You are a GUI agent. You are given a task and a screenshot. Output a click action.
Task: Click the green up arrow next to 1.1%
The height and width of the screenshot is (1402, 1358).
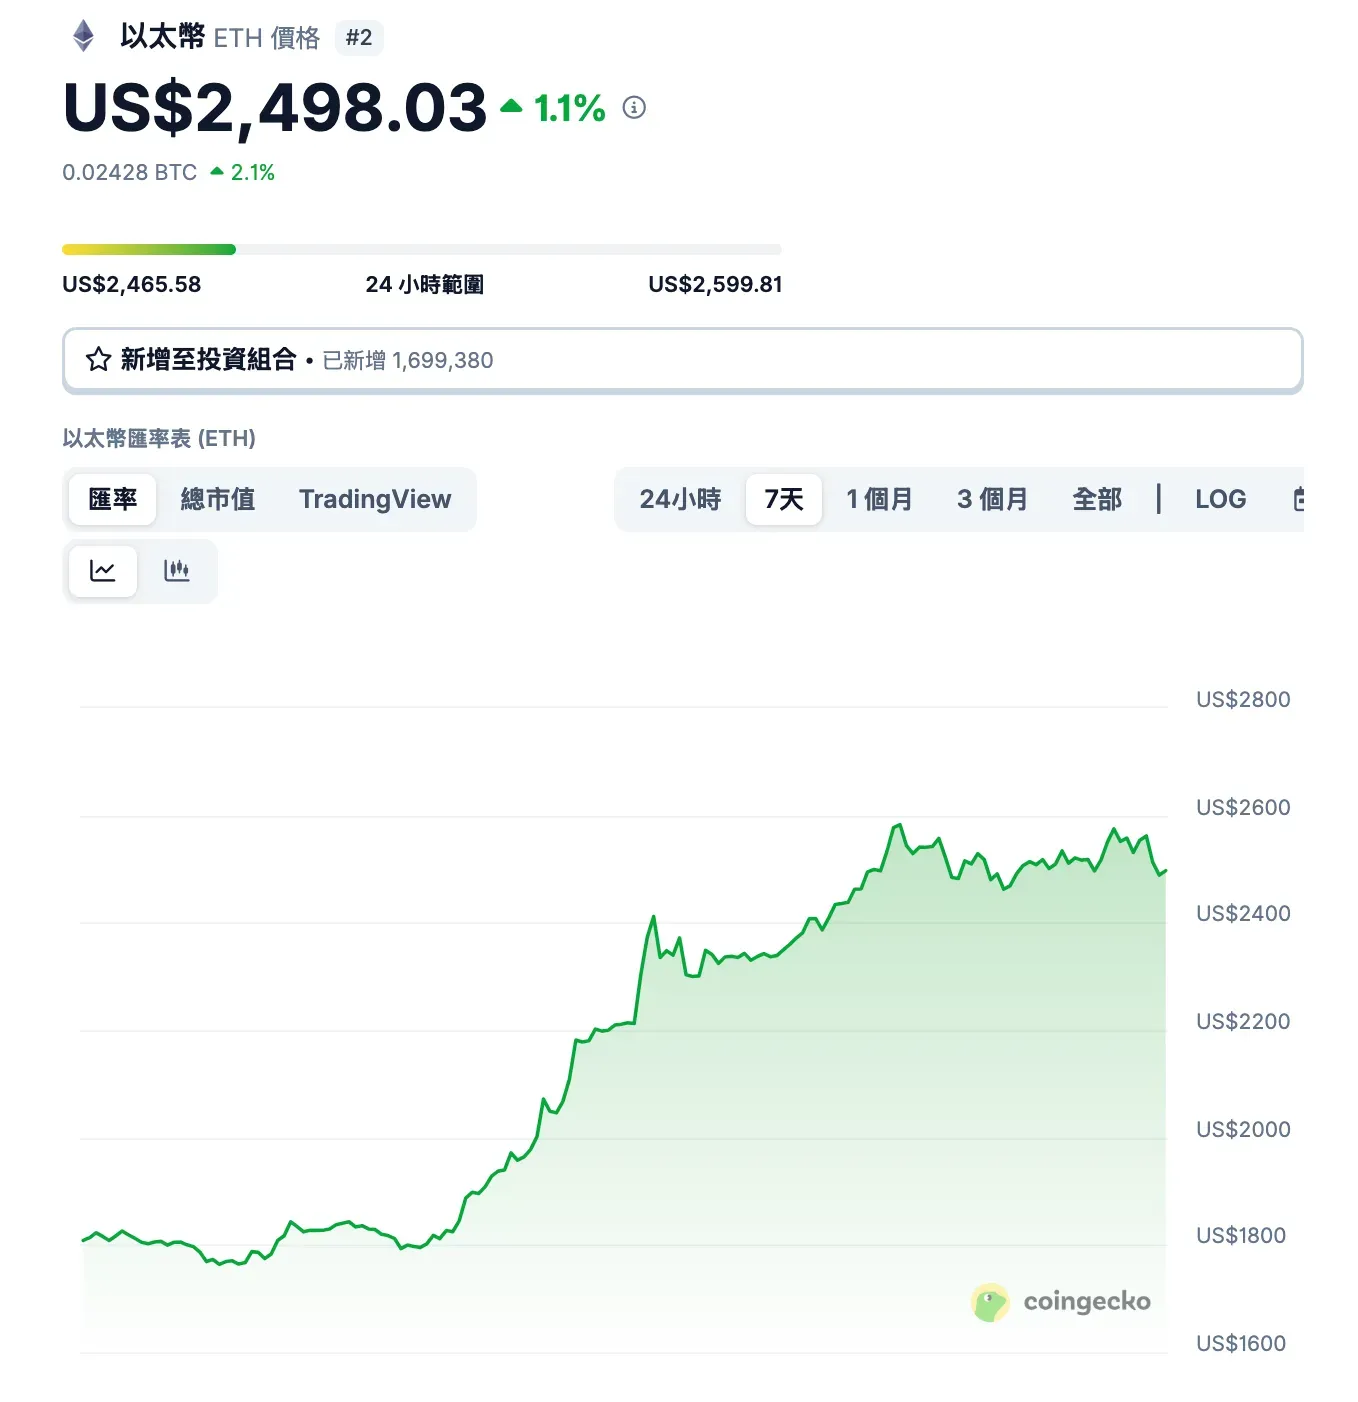click(x=511, y=106)
